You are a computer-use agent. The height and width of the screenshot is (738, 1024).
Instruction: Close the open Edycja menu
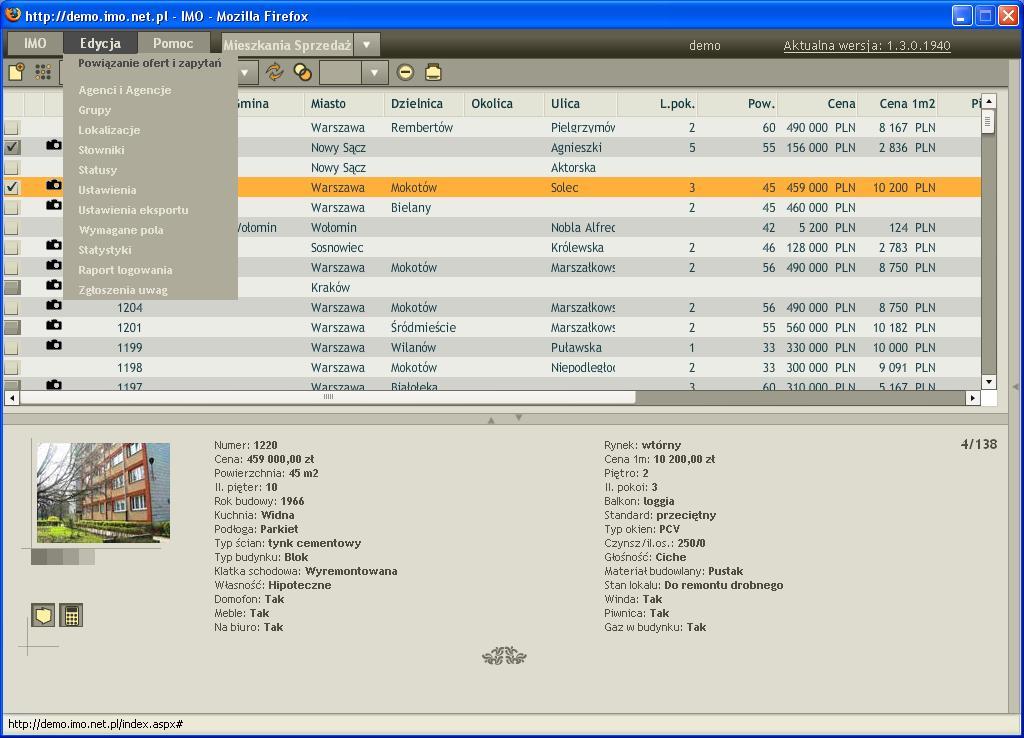pos(101,44)
